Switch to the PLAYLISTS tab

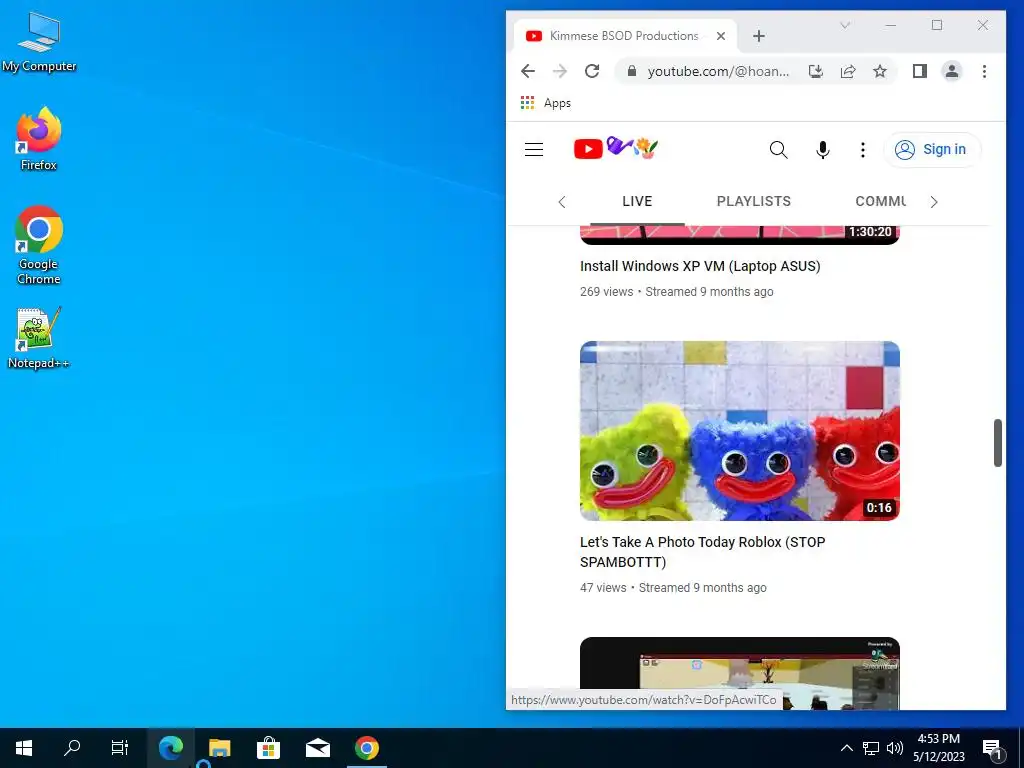(x=754, y=201)
